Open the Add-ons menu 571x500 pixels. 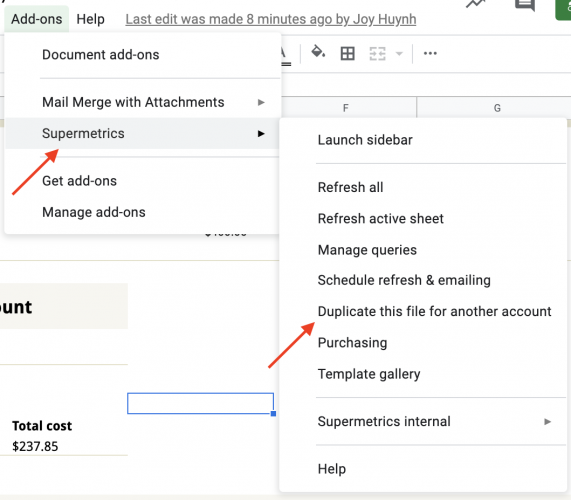(36, 19)
